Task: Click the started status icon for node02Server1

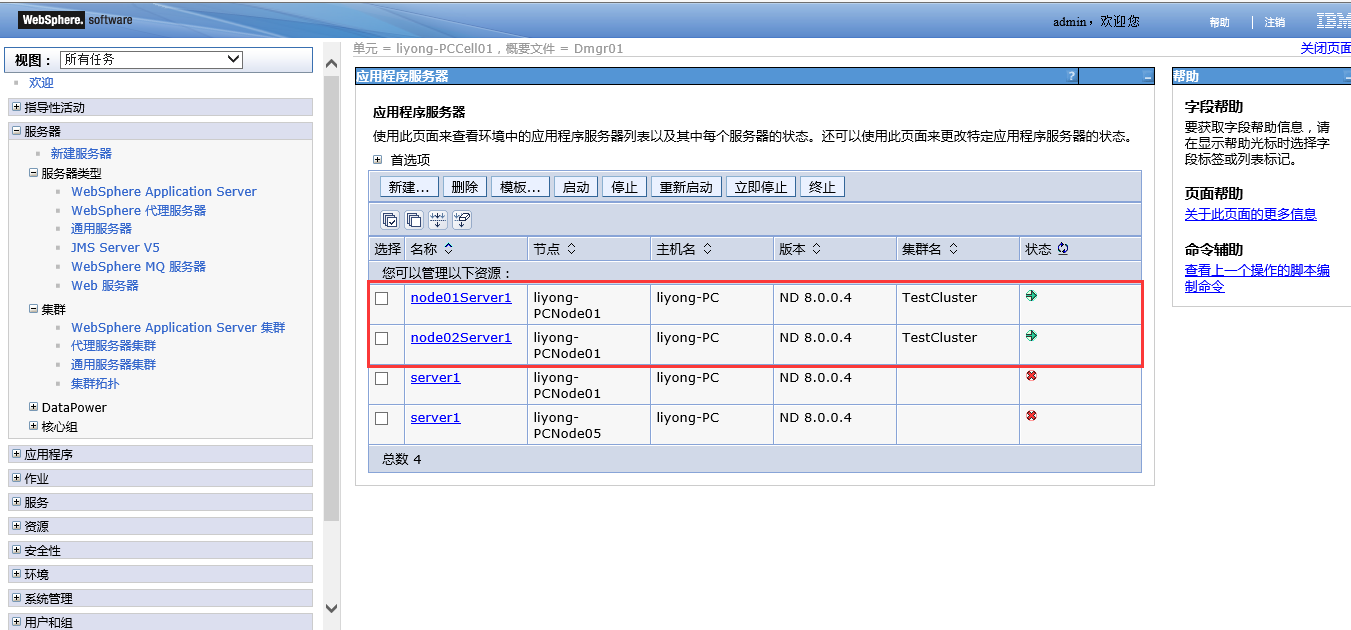Action: click(x=1031, y=336)
